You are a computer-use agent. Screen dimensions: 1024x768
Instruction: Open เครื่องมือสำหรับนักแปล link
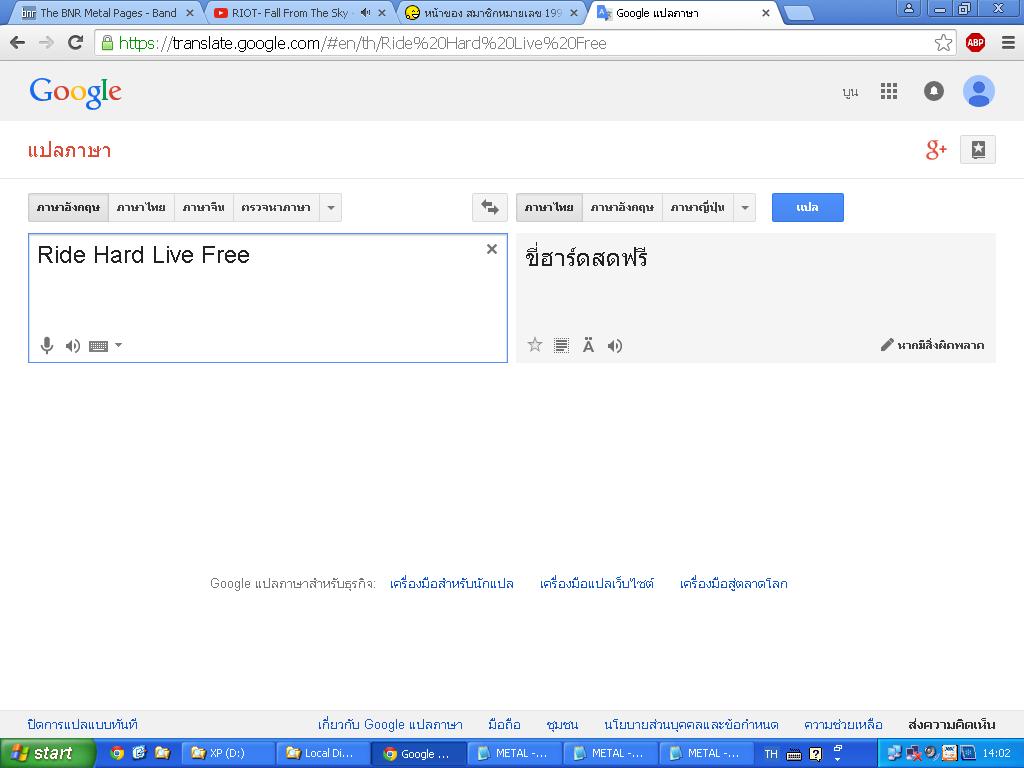(x=452, y=583)
